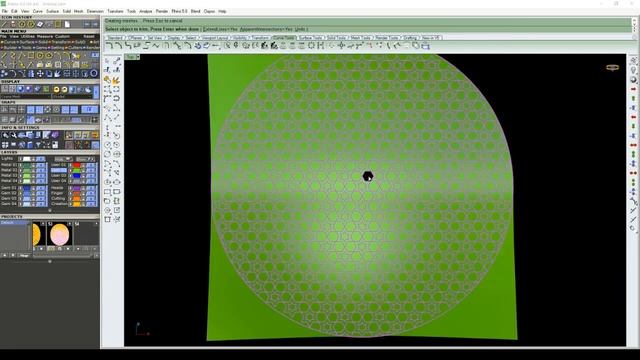The width and height of the screenshot is (640, 360).
Task: Click the second yellow bulb icon in Display
Action: 64,89
